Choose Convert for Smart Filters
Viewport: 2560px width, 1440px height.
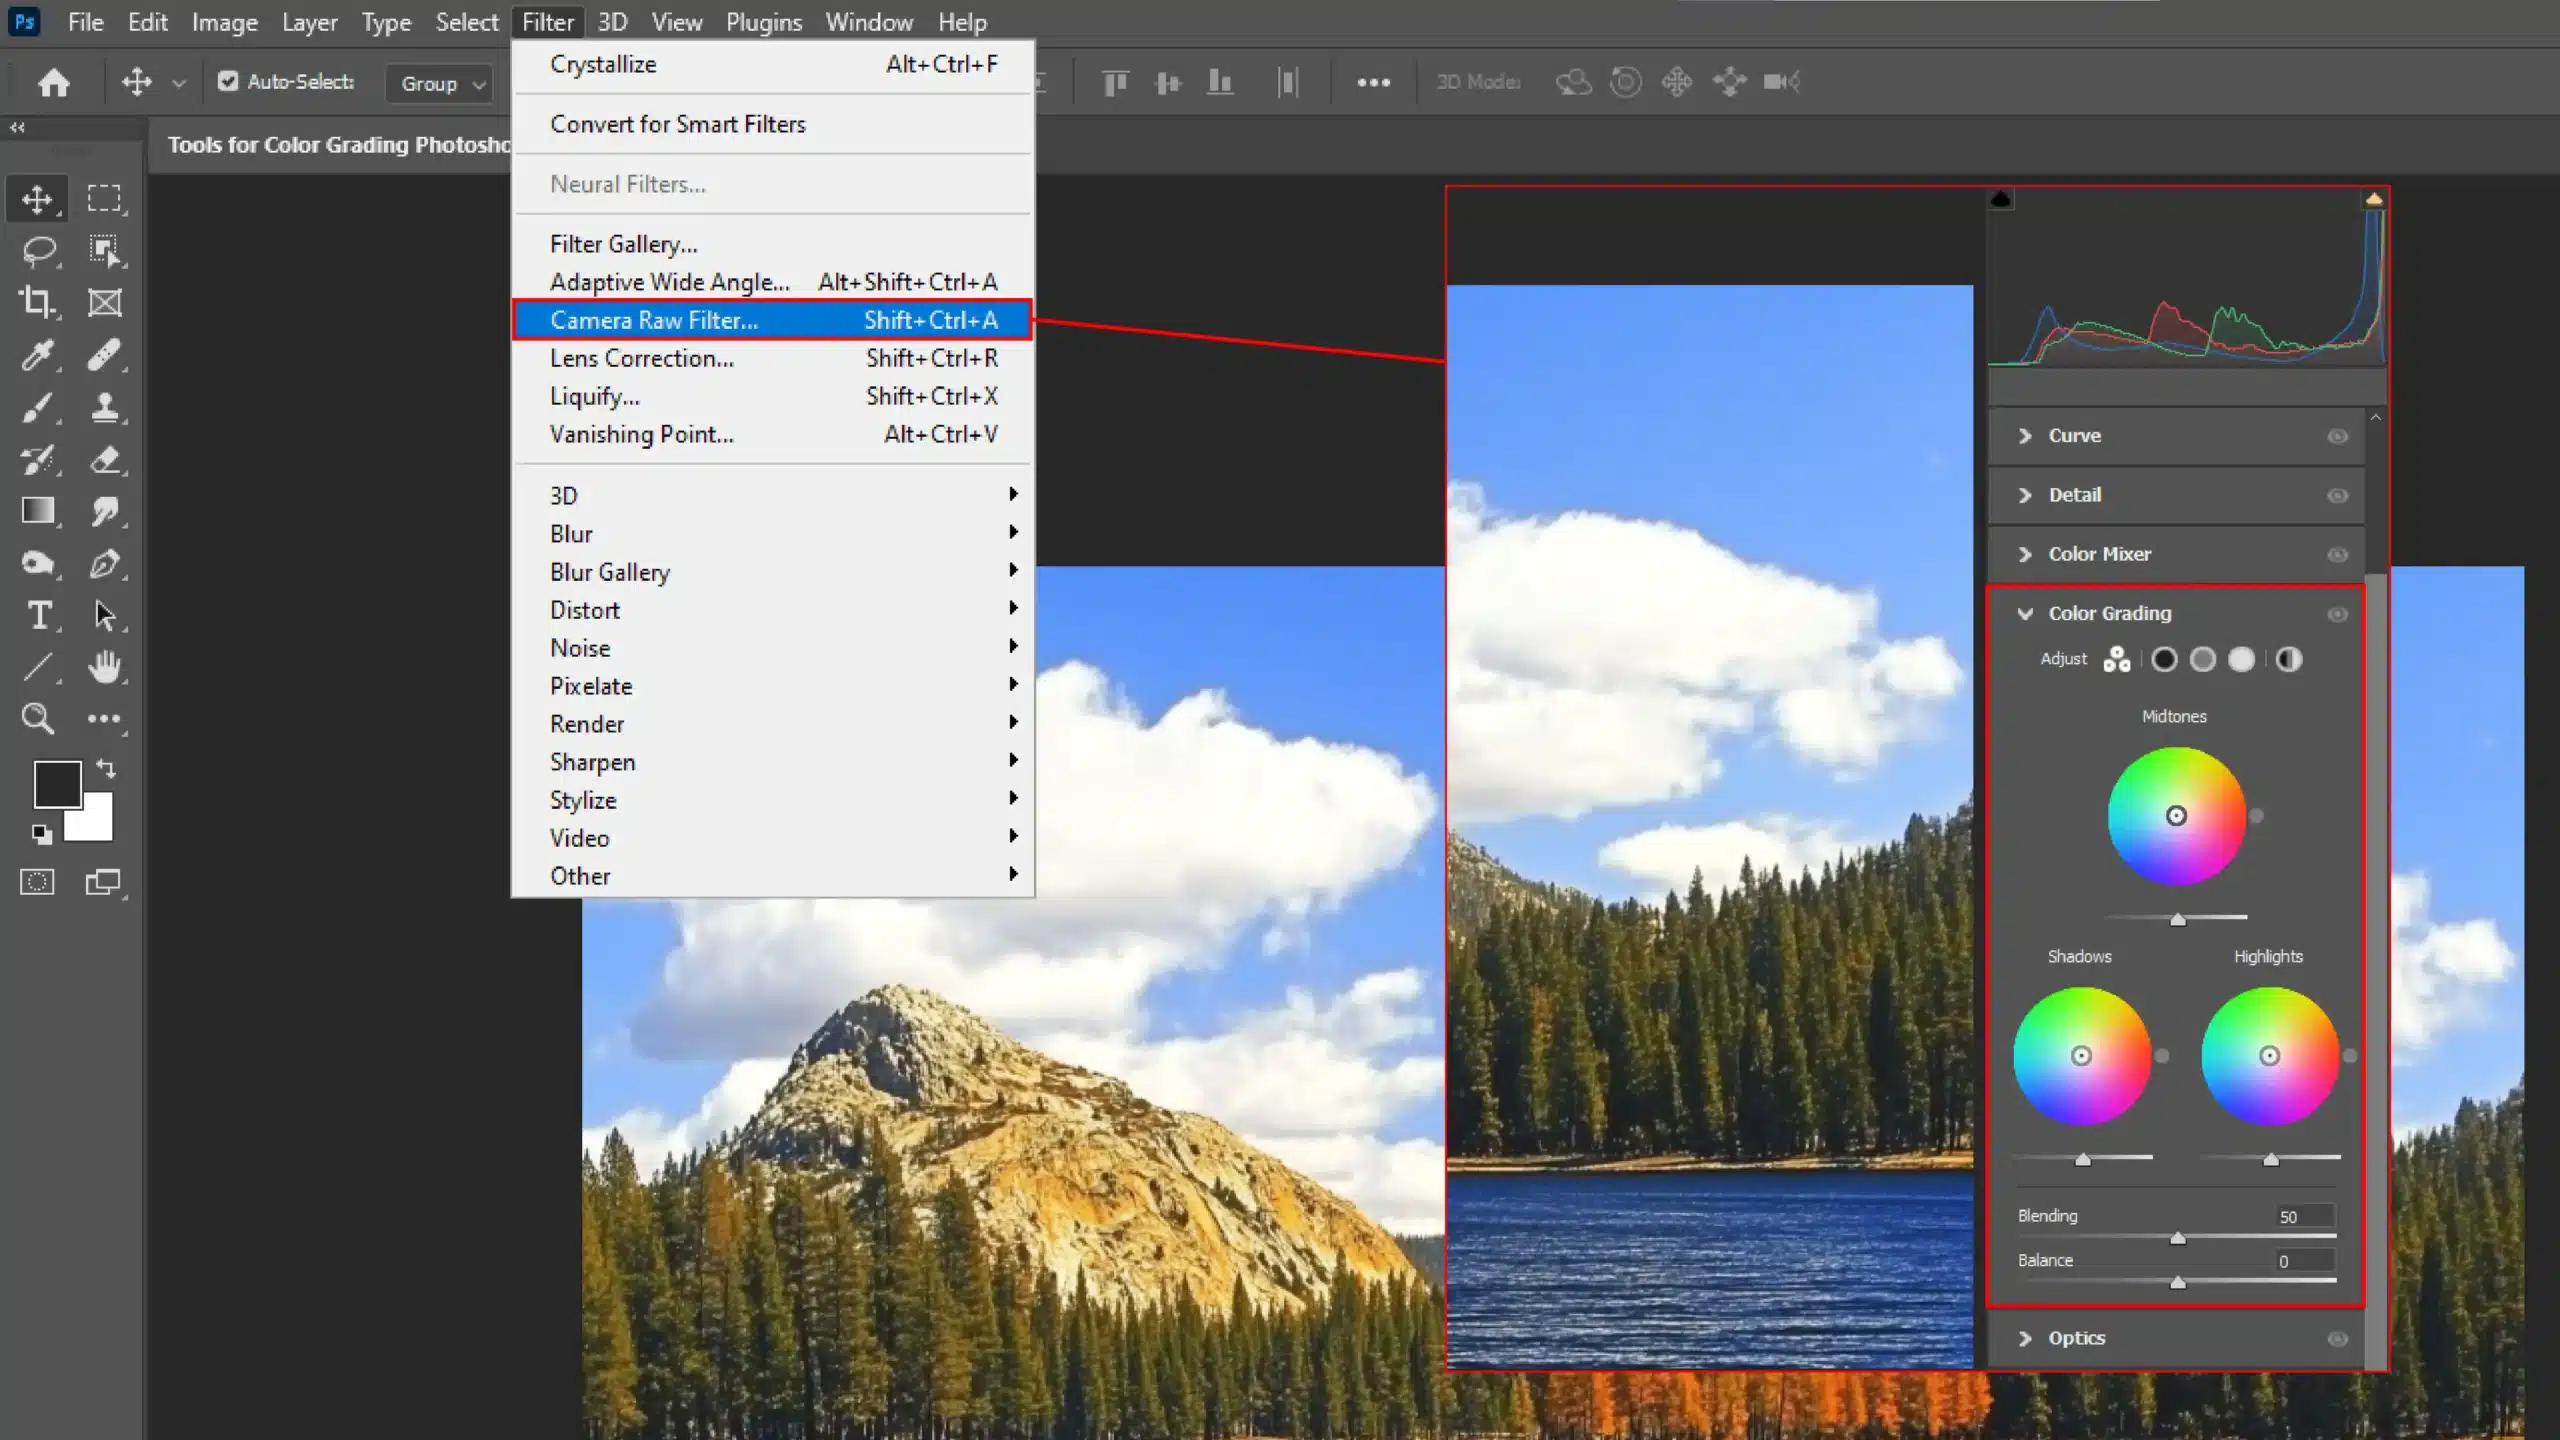772,124
